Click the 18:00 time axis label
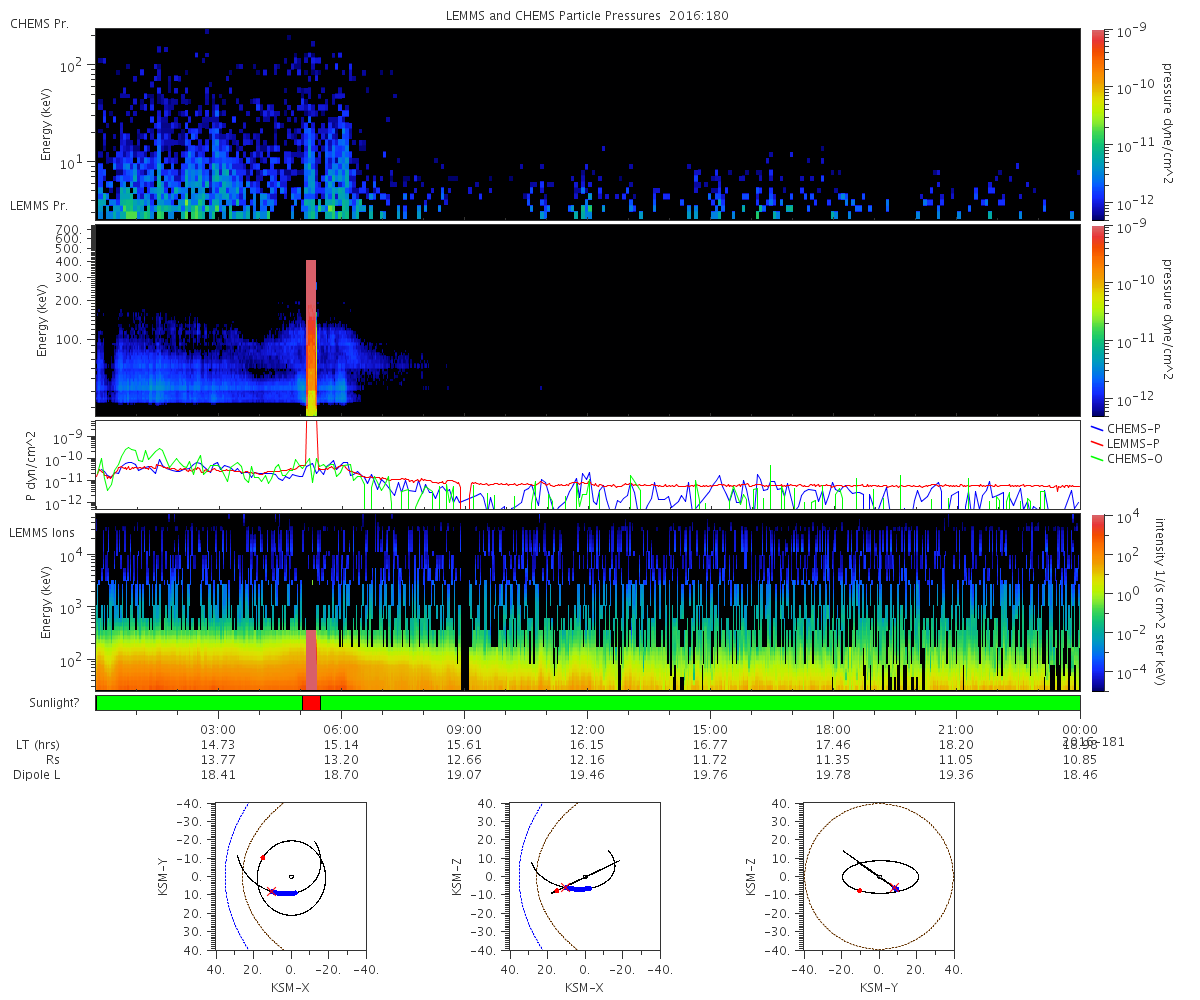The width and height of the screenshot is (1200, 1000). (x=833, y=729)
